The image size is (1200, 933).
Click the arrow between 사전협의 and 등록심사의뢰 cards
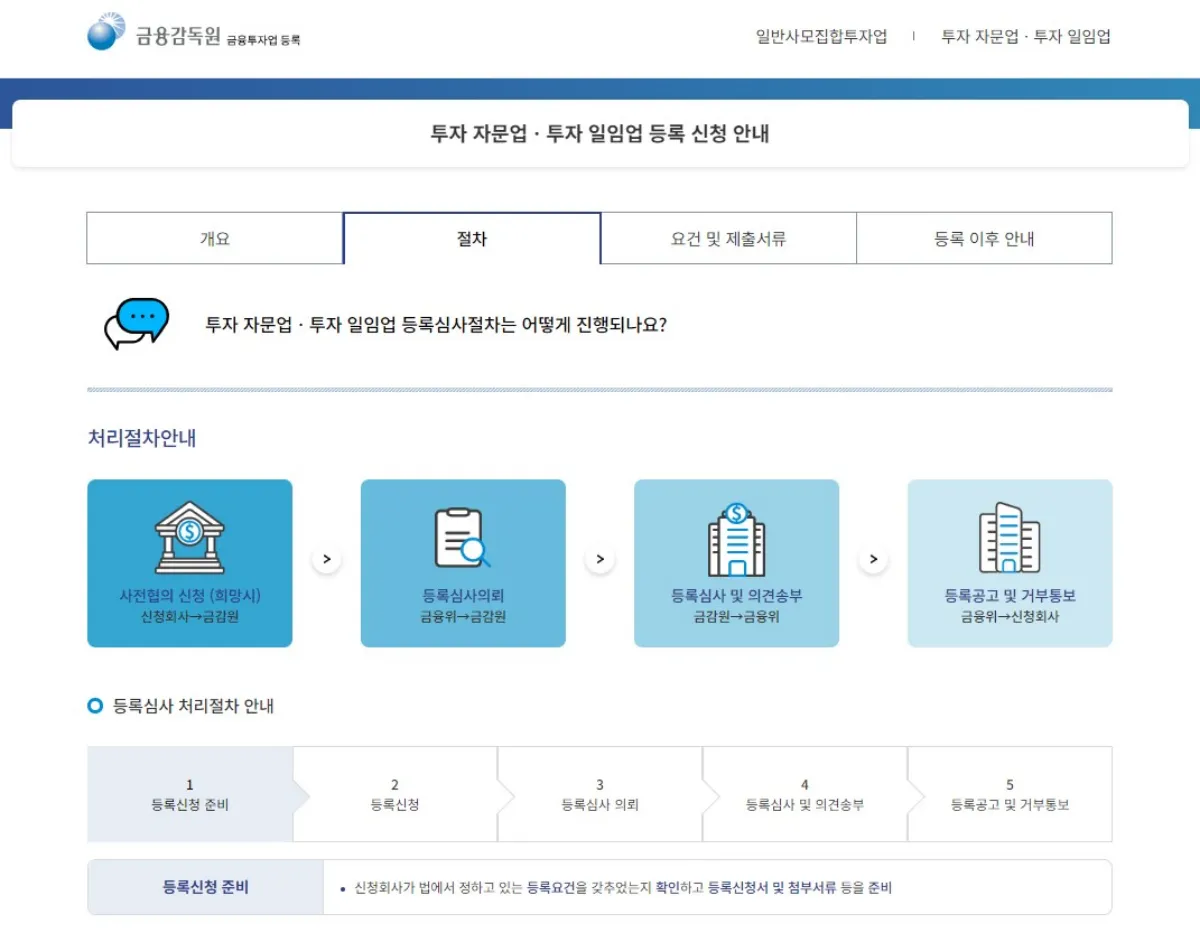tap(327, 559)
